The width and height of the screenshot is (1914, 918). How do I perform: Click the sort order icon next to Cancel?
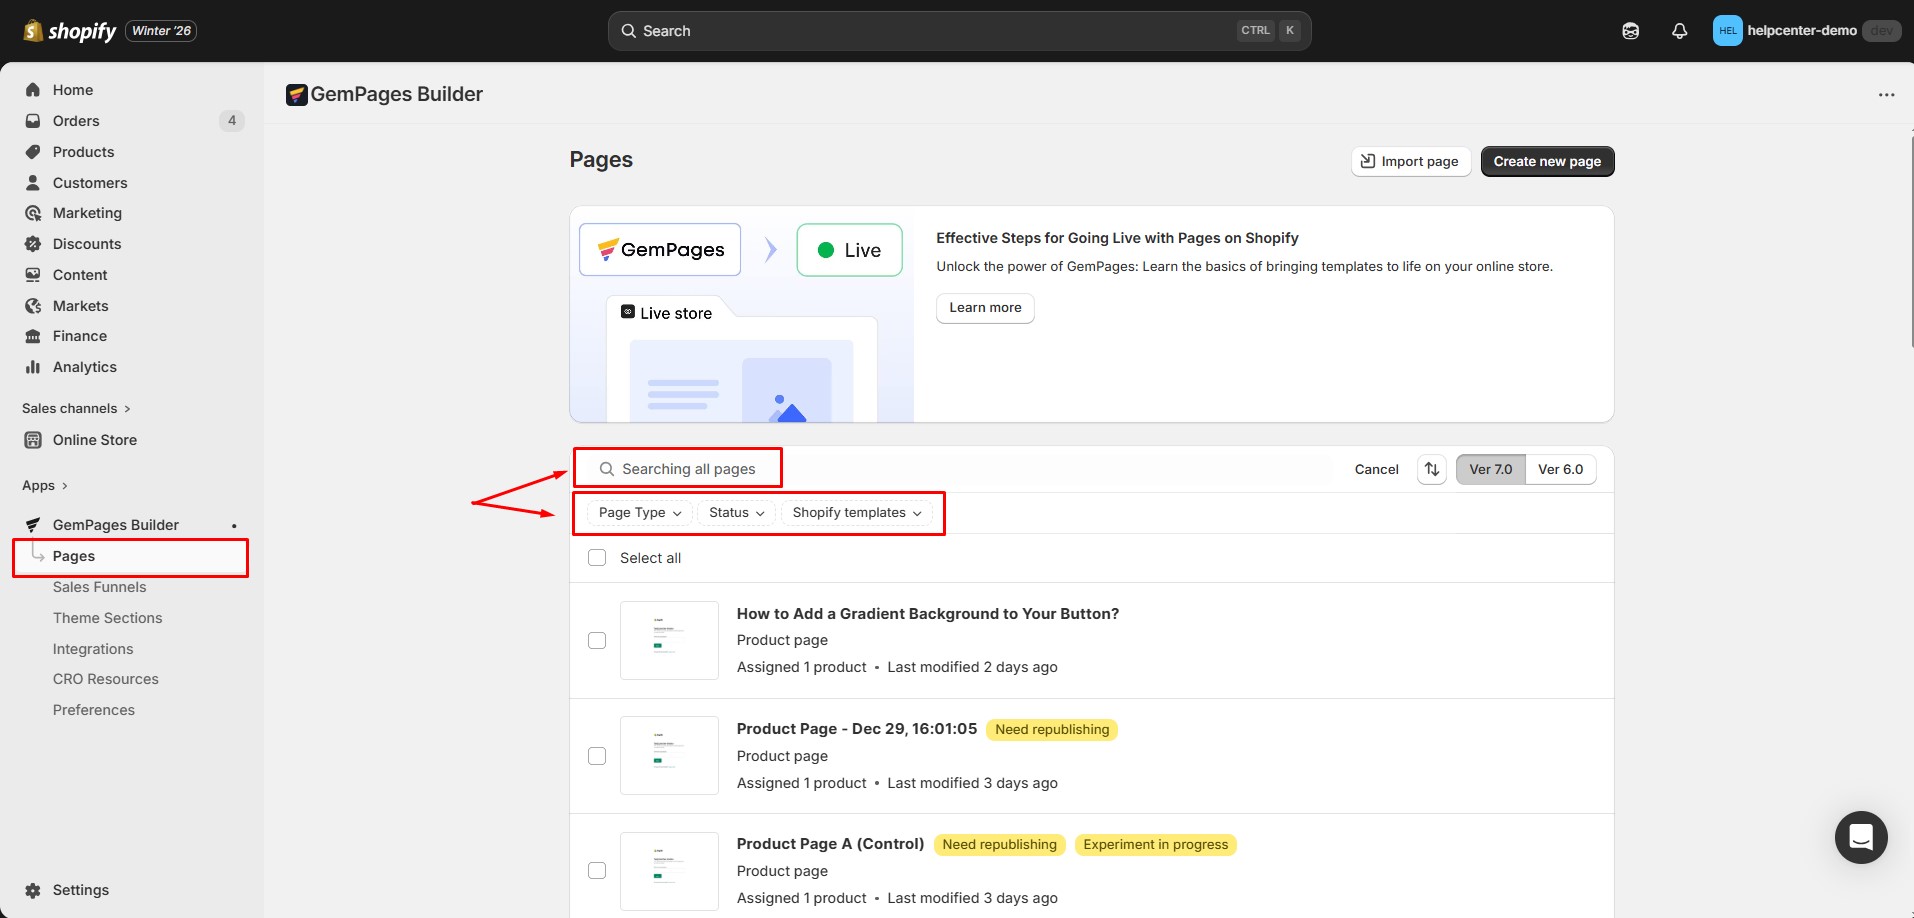(1431, 469)
